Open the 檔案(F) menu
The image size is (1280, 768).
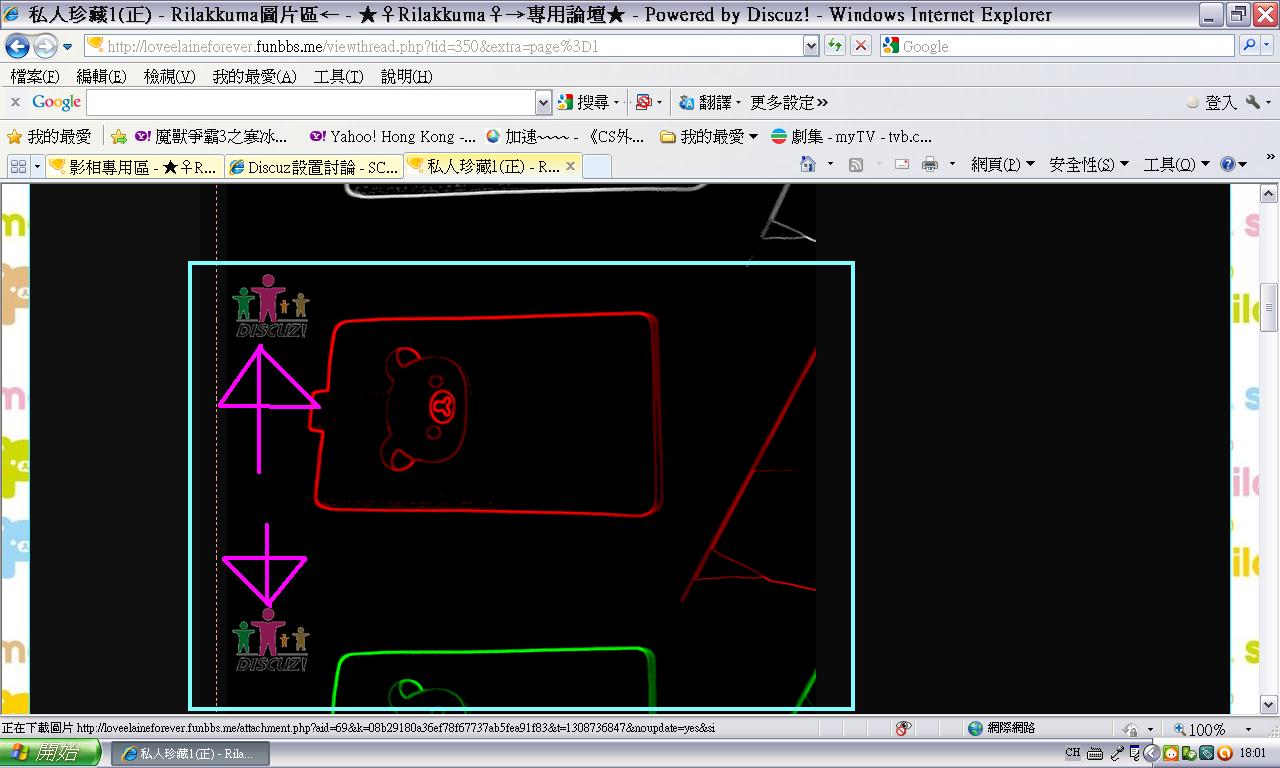pos(35,77)
